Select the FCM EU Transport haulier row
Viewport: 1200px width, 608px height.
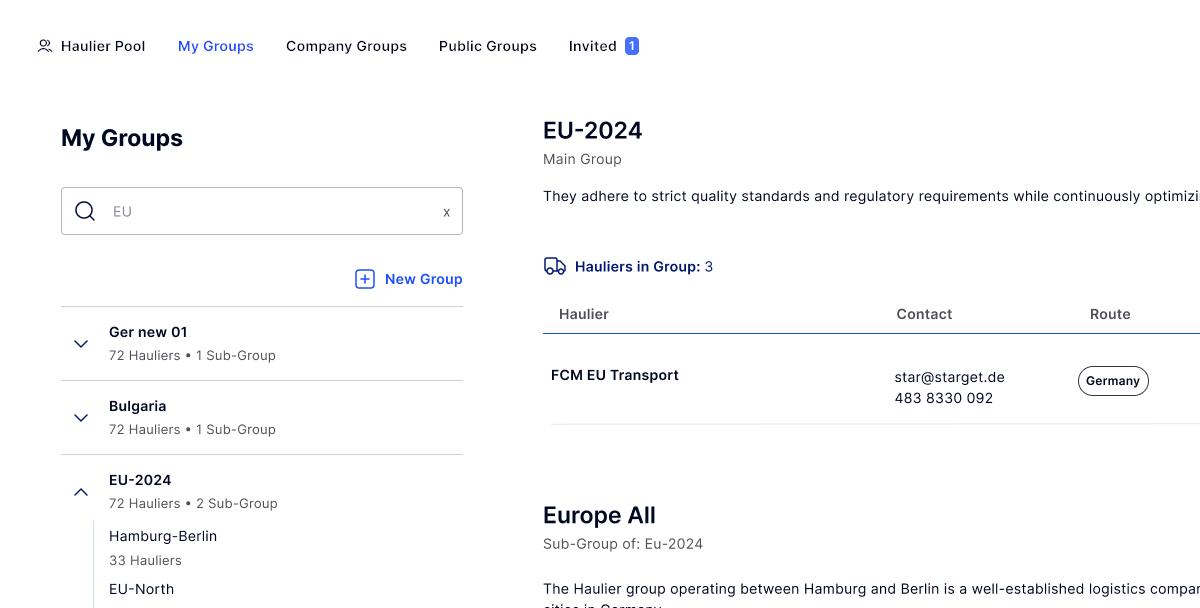click(615, 375)
